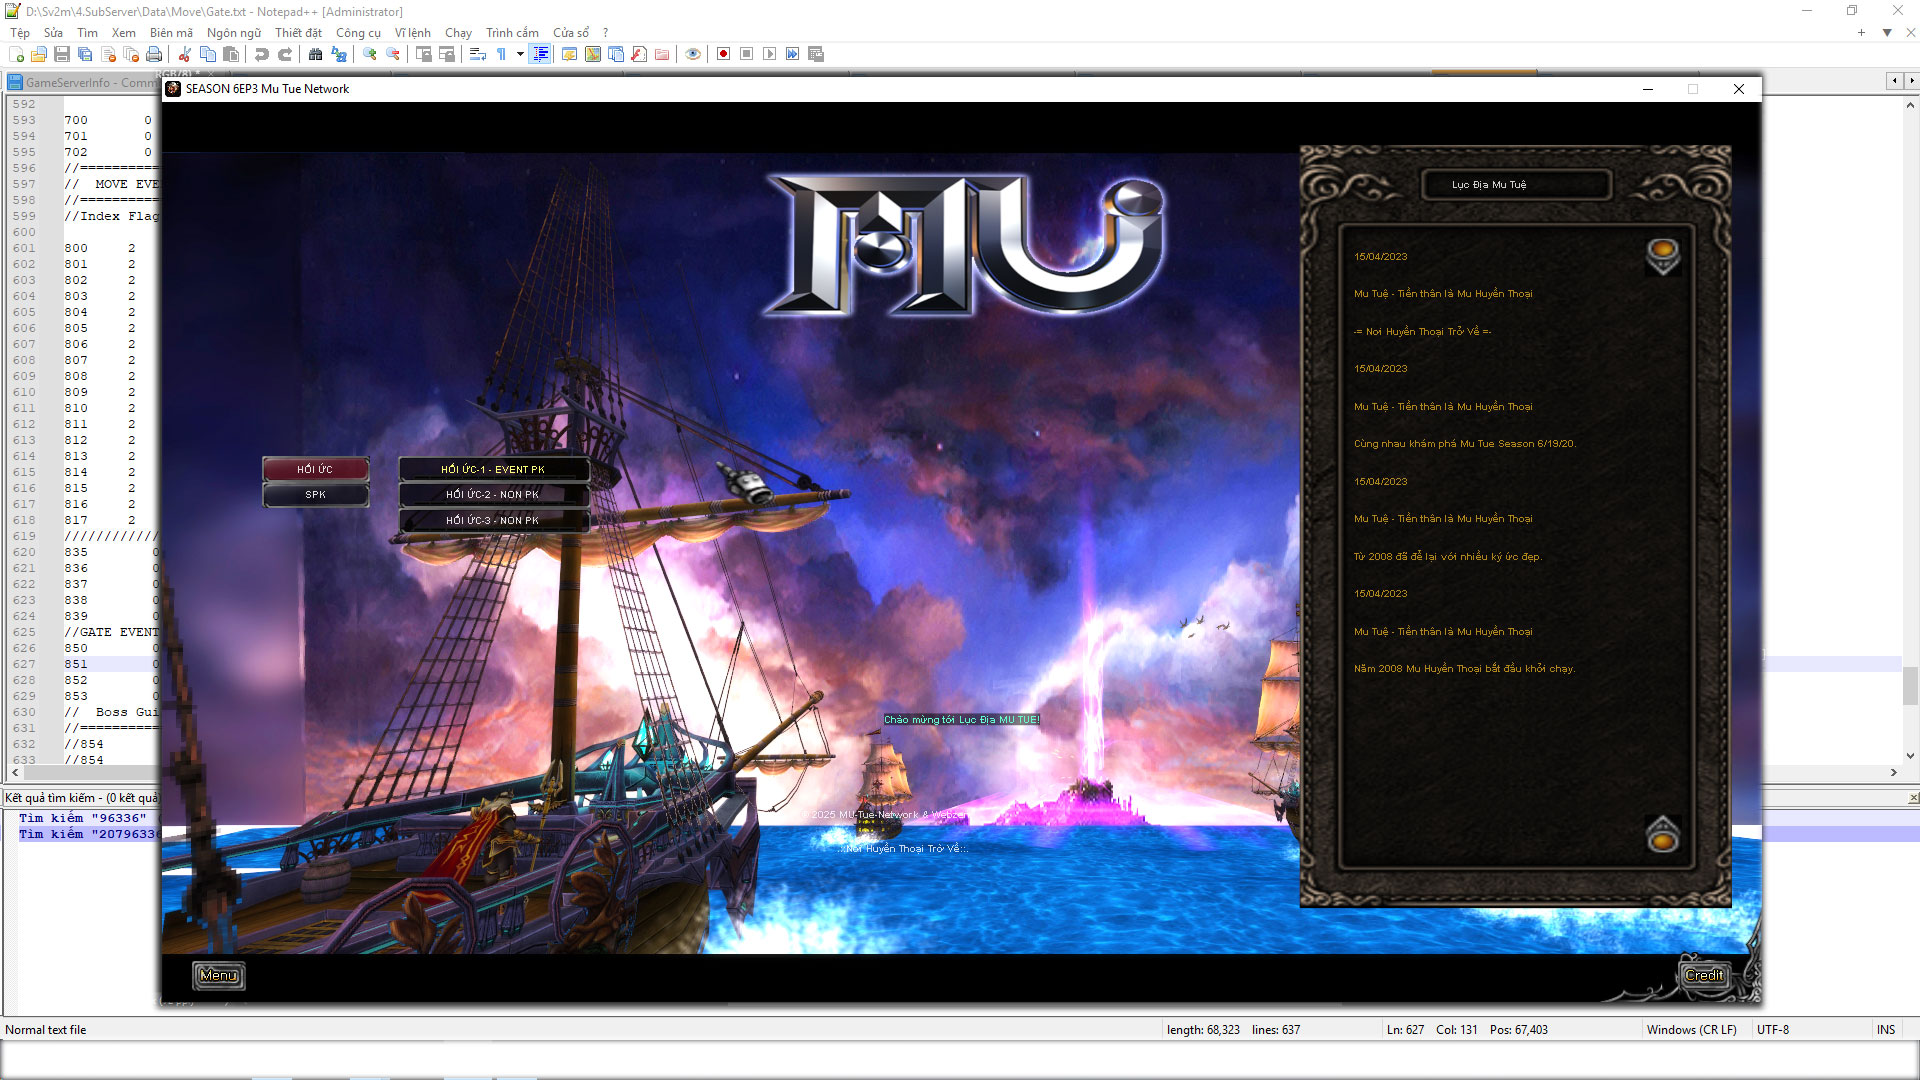Open the down-triangle document list dropdown
The image size is (1920, 1080).
[1887, 33]
